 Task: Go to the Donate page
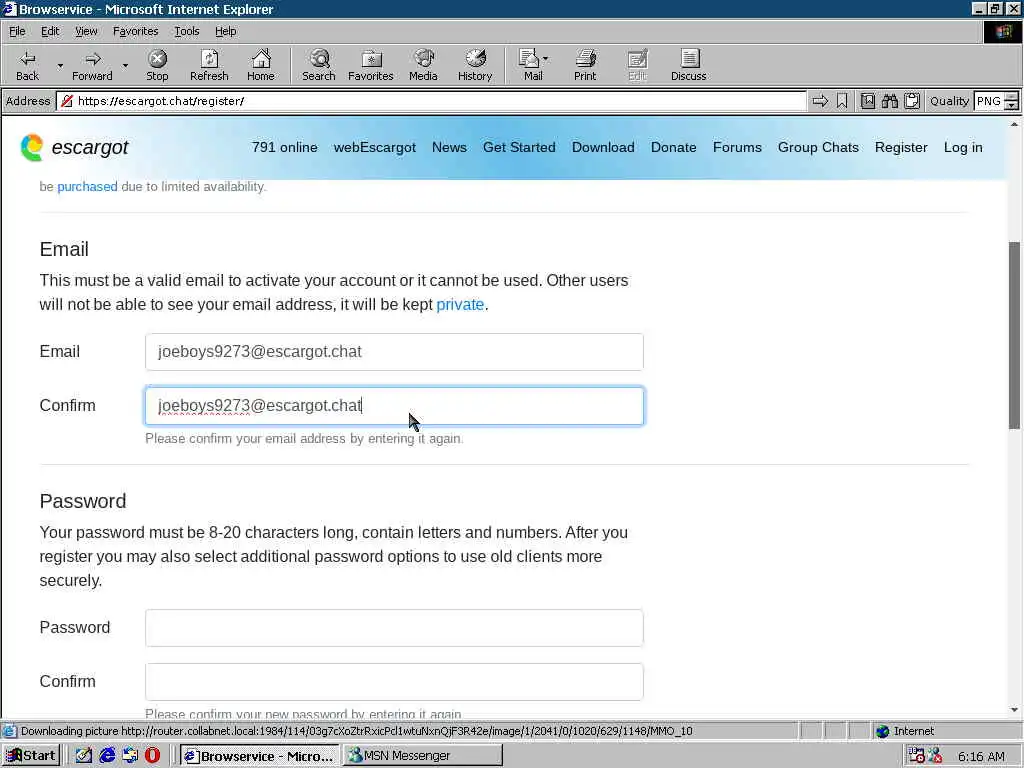(673, 148)
